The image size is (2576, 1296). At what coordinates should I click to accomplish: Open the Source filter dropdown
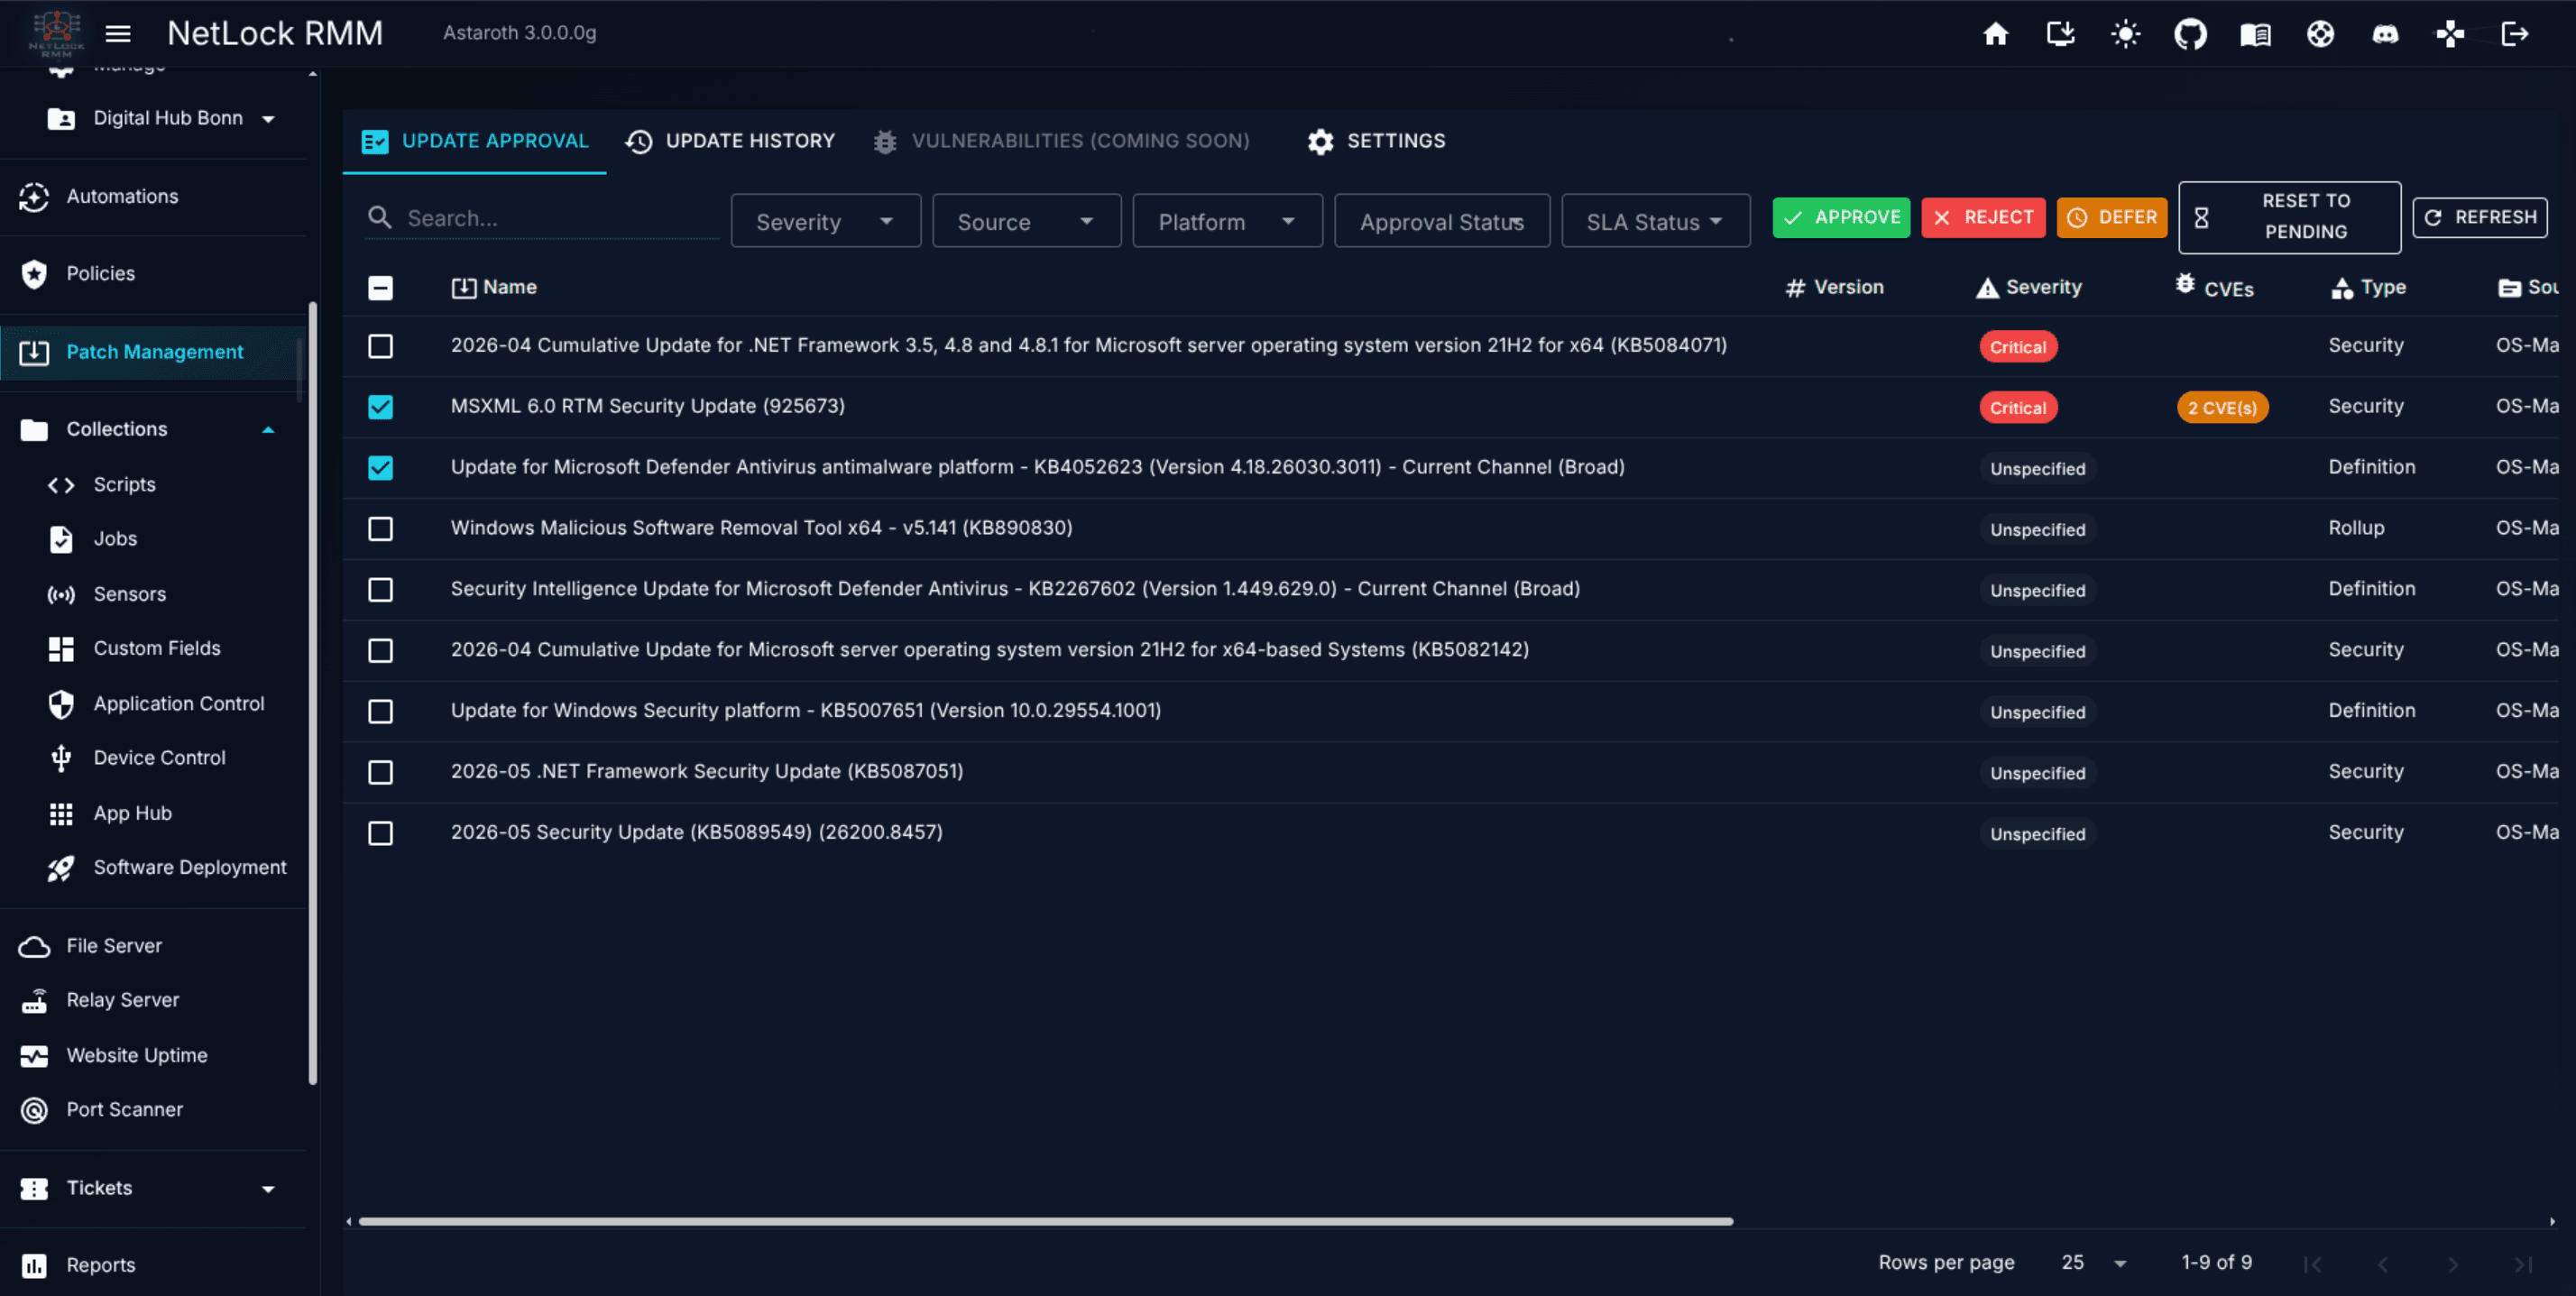(1026, 221)
